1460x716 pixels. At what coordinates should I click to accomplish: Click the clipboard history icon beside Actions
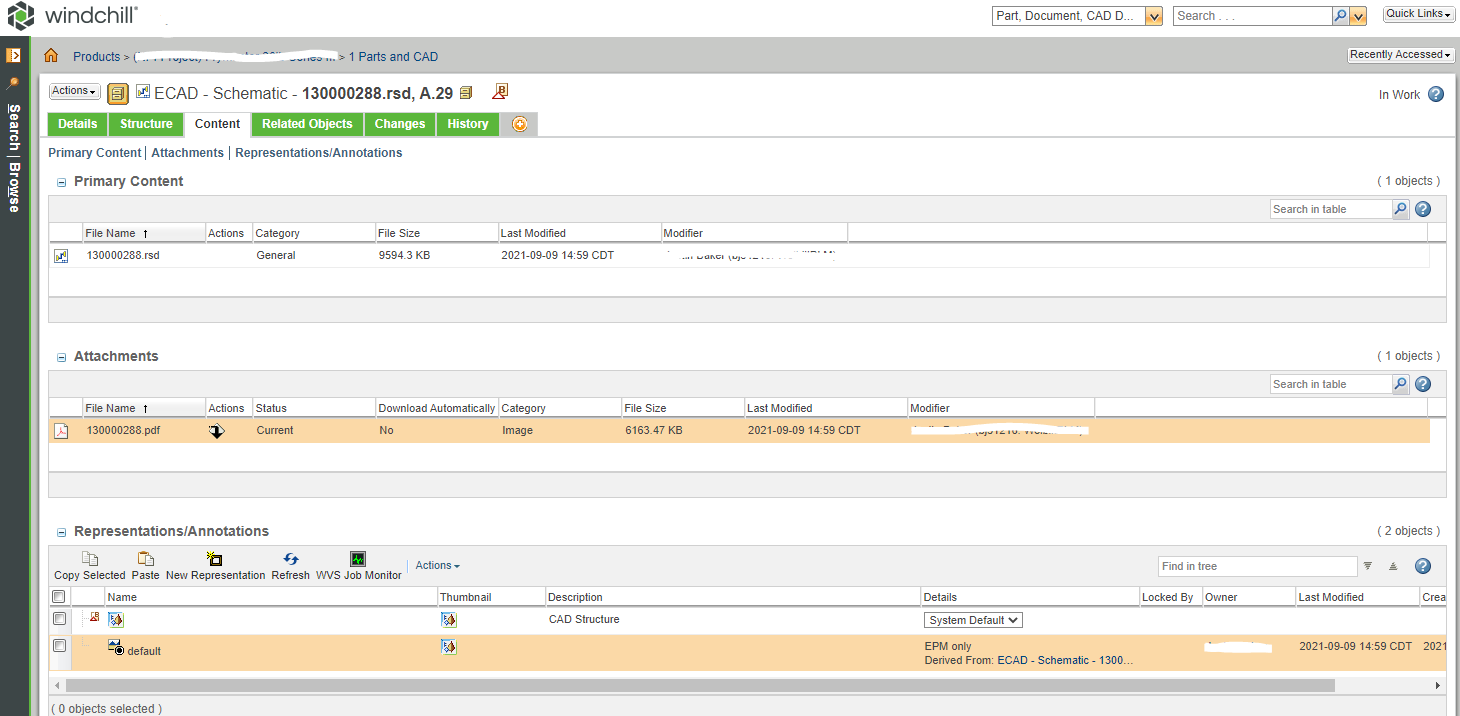point(117,91)
